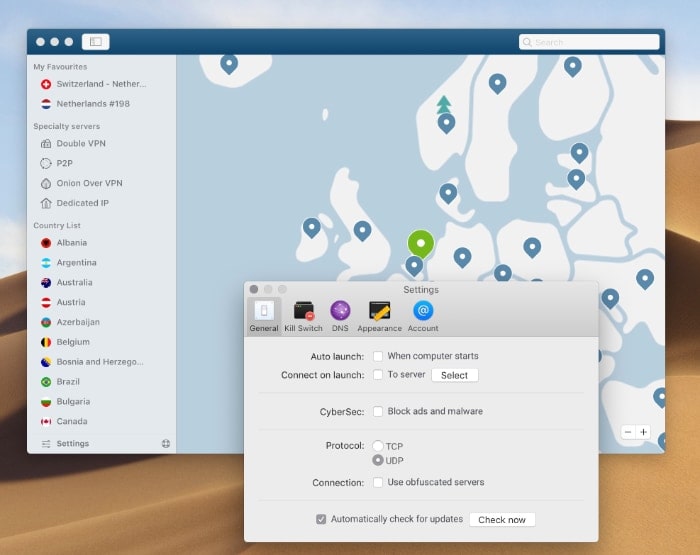The image size is (700, 555).
Task: Enable CyberSec Block ads and malware checkbox
Action: coord(378,411)
